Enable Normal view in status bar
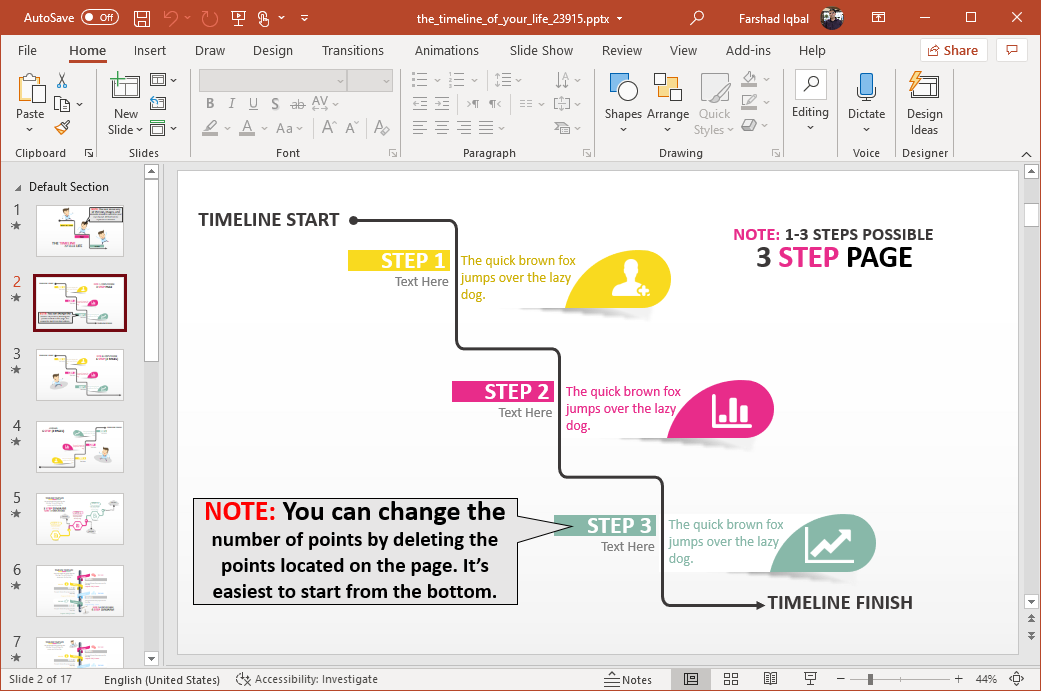1041x691 pixels. 691,679
